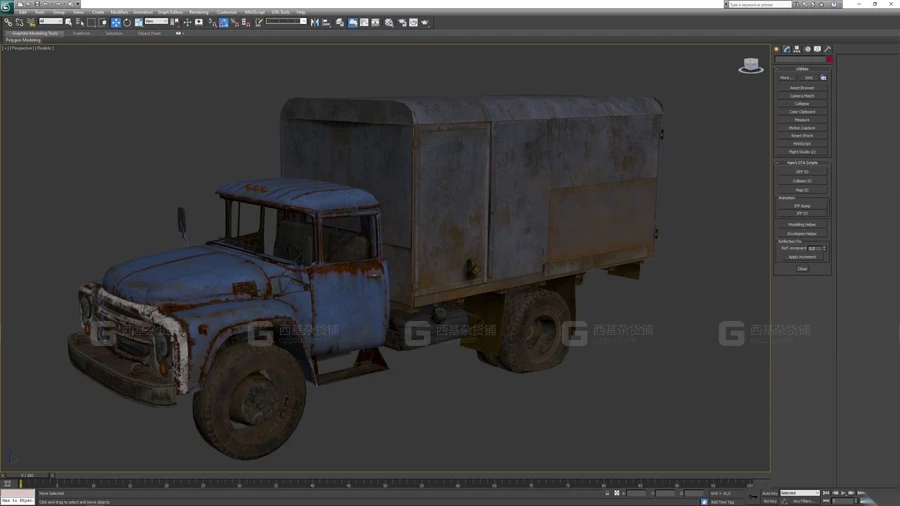
Task: Toggle the Auto Key button
Action: coord(770,493)
